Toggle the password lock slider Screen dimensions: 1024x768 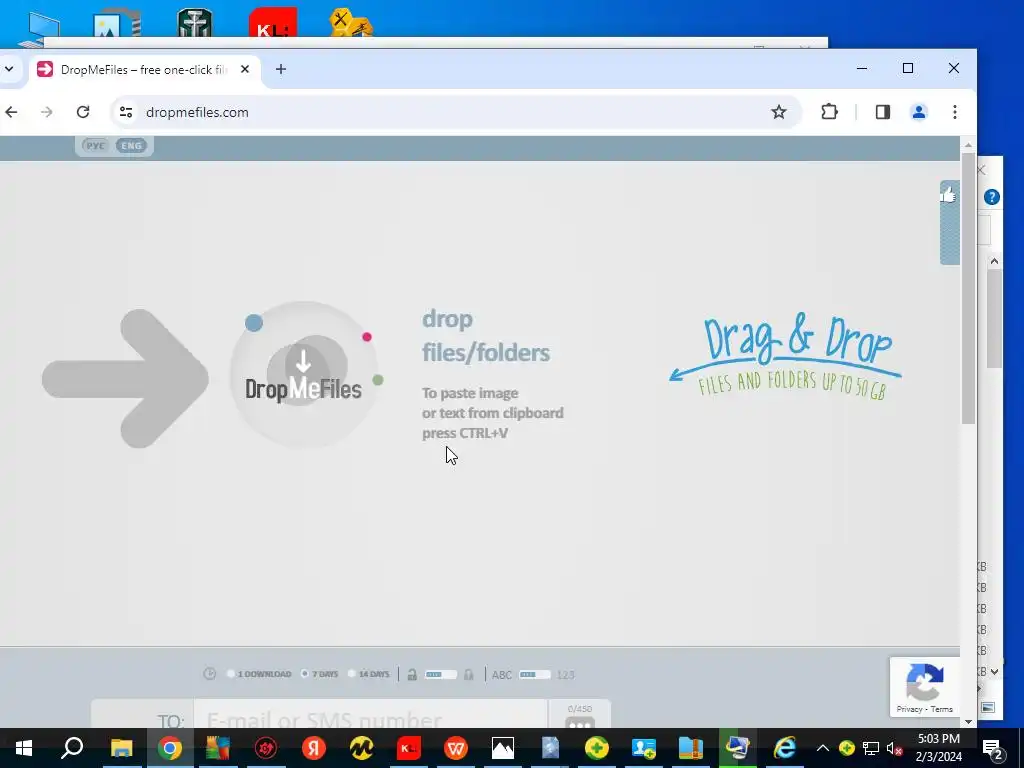(440, 675)
